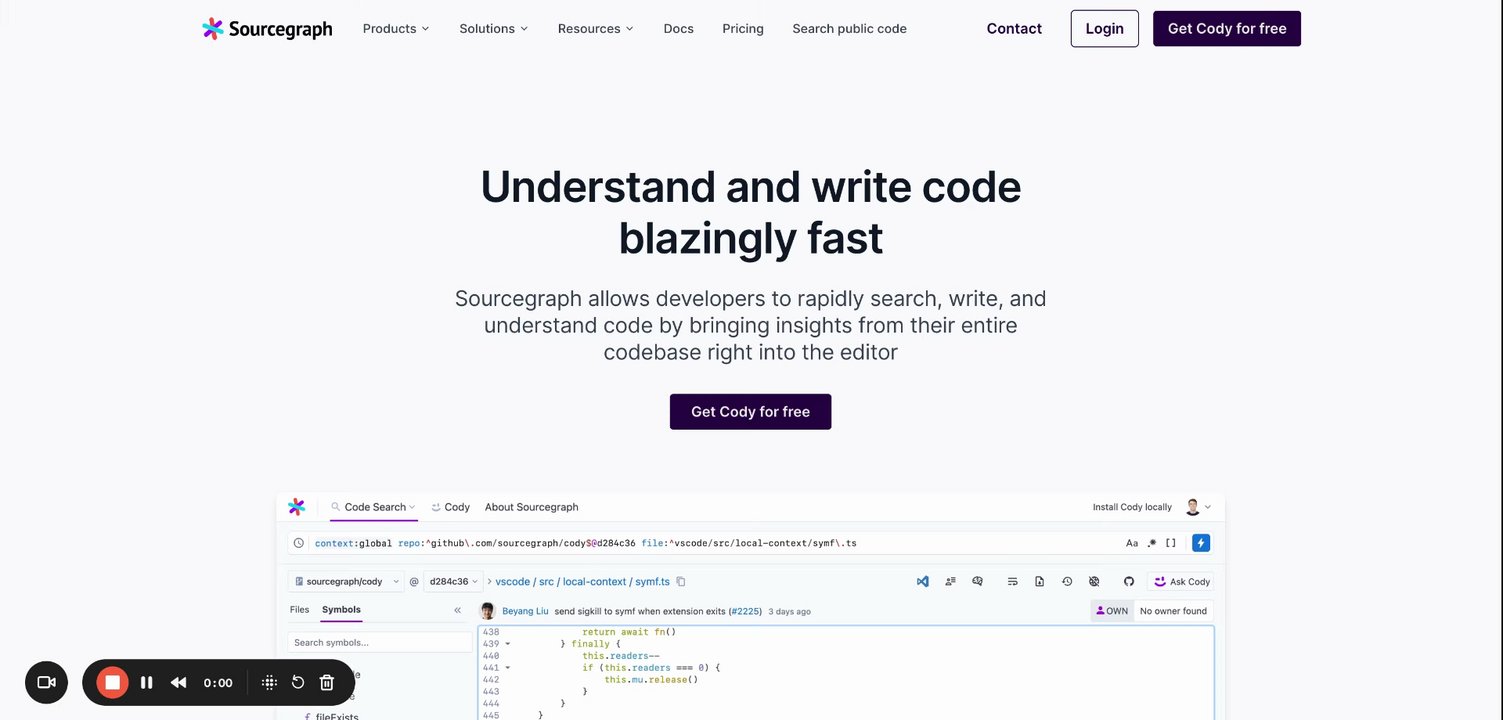This screenshot has width=1503, height=720.
Task: Collapse the sidebar with double chevron
Action: click(457, 610)
